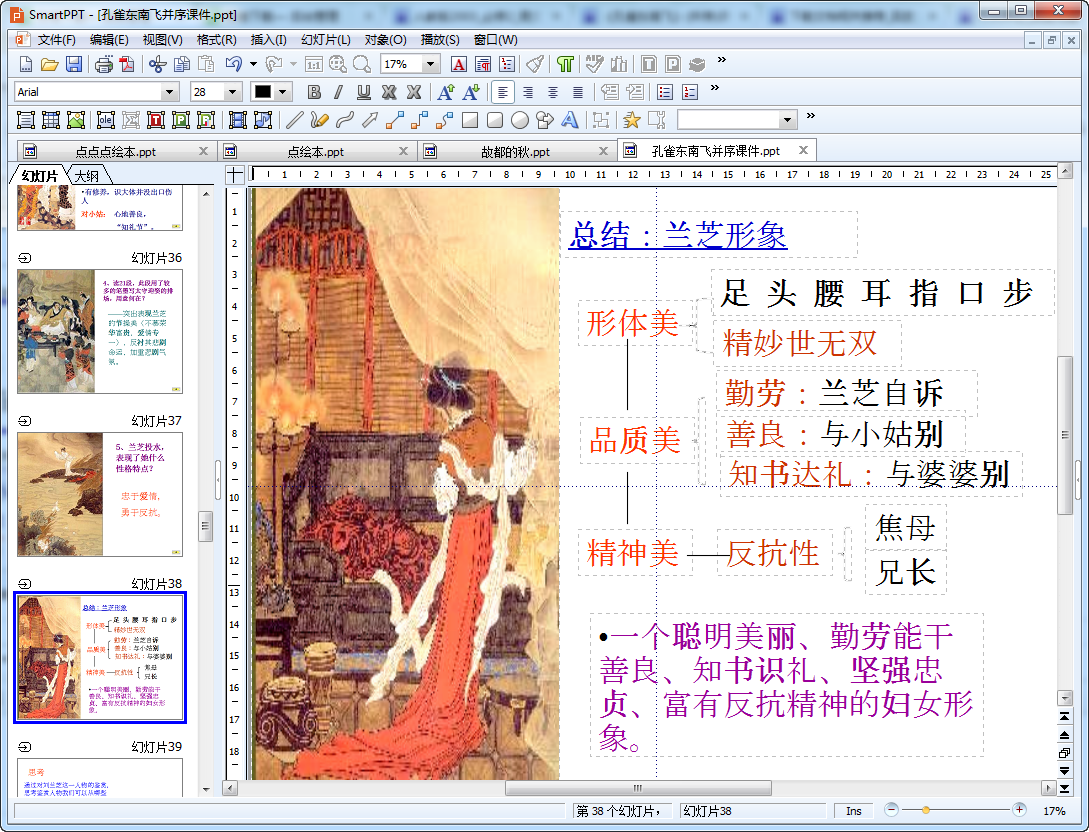Decrease font size with A down-arrow
The image size is (1089, 832).
[471, 92]
